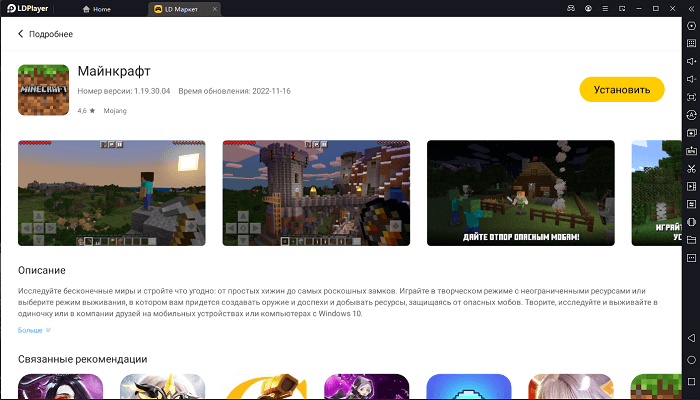
Task: Tap the Android back triangle button
Action: [691, 338]
